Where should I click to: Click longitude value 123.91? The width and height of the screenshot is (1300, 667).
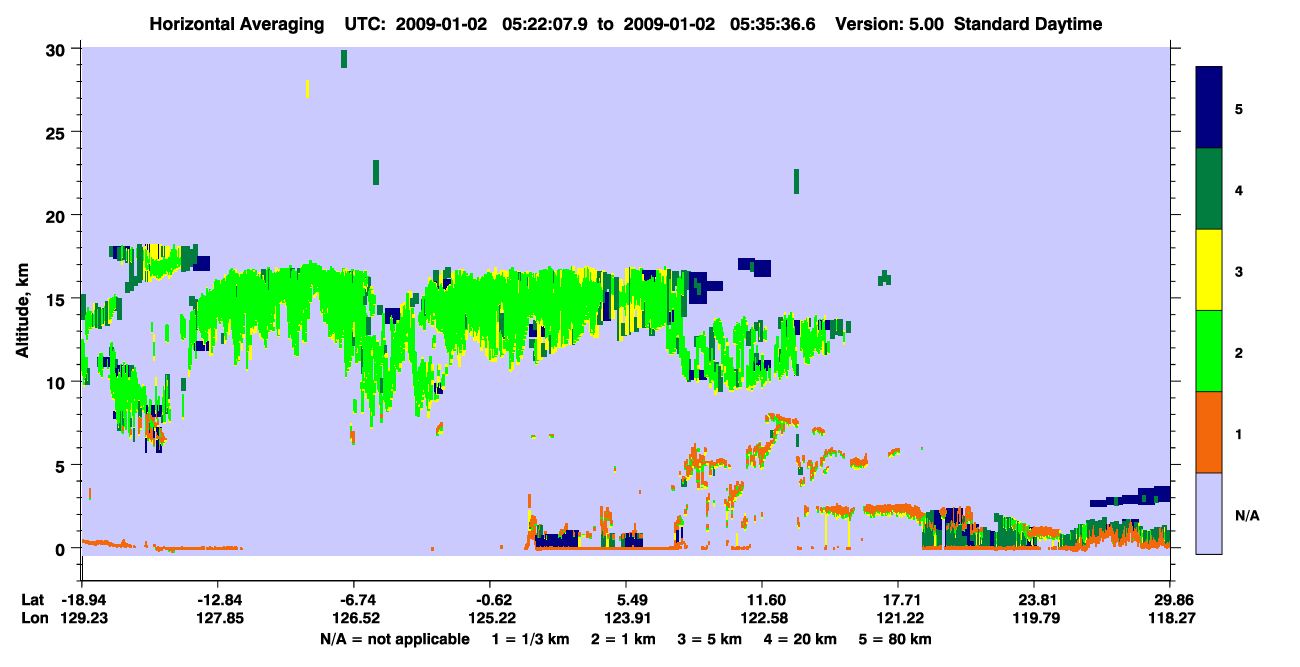626,618
